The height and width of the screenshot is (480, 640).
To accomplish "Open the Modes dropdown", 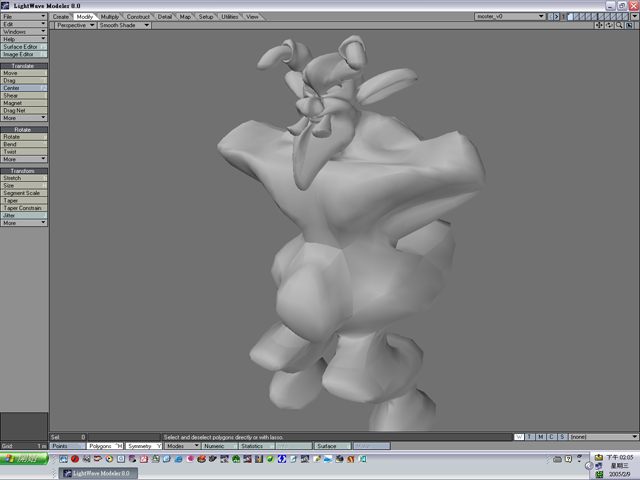I will 182,446.
